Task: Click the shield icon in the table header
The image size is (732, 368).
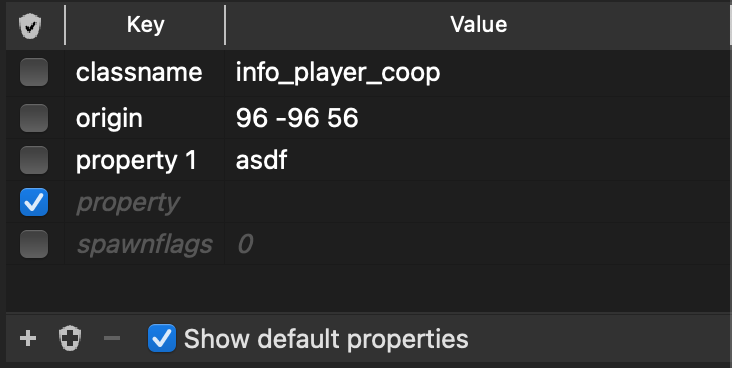Action: pos(30,26)
